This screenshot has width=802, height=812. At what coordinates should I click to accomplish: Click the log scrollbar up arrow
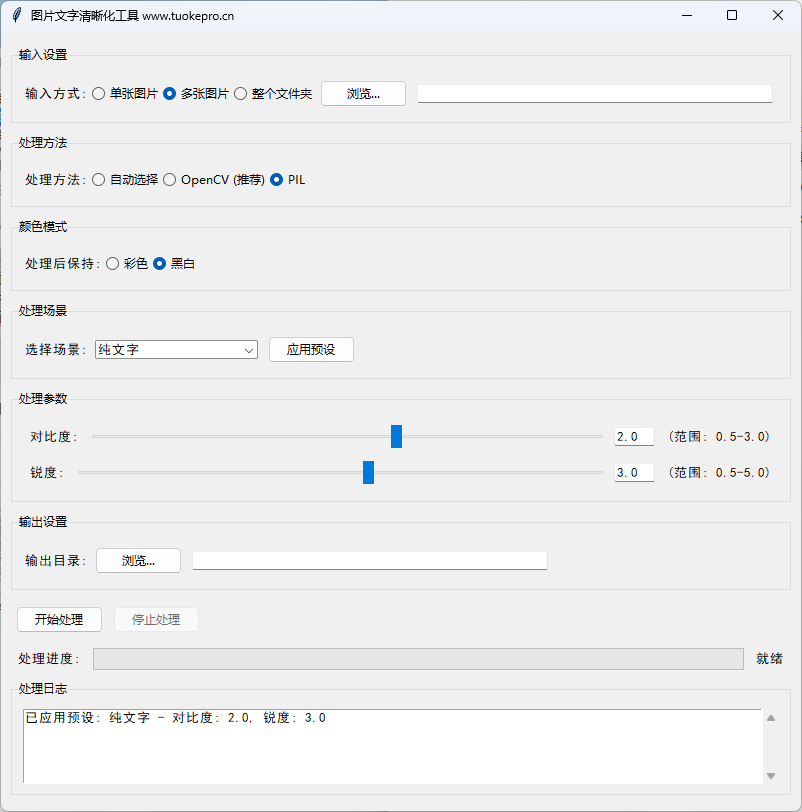[x=771, y=718]
